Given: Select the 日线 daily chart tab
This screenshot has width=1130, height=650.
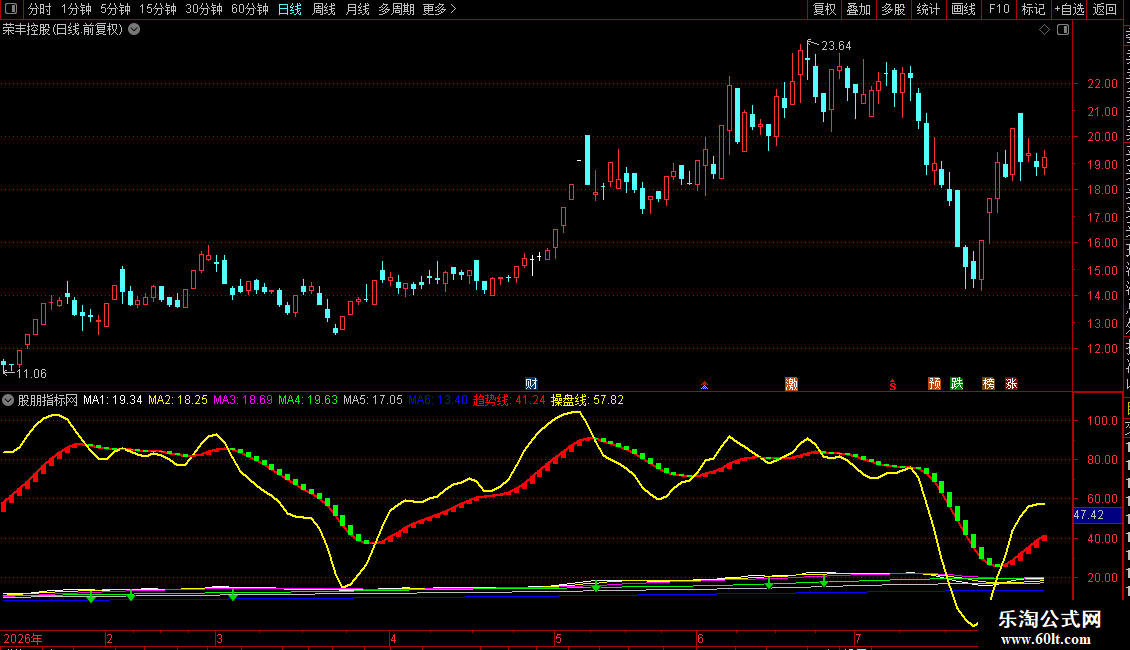Looking at the screenshot, I should click(x=290, y=9).
